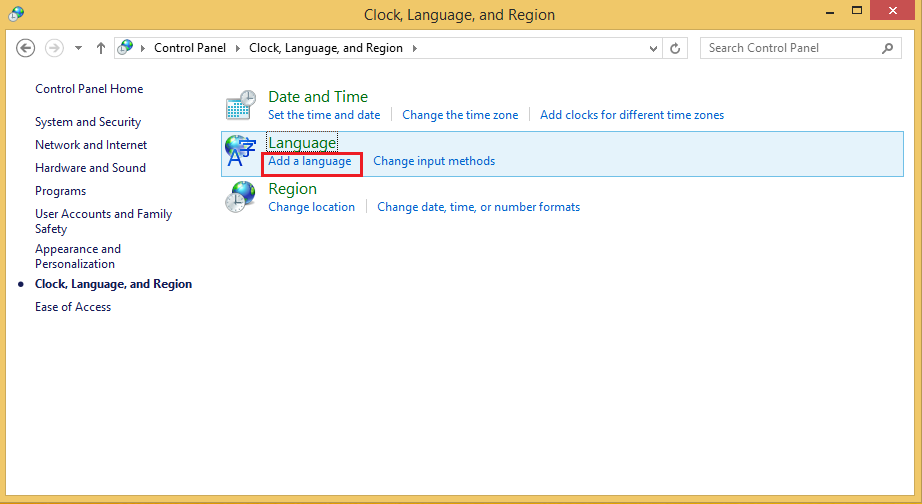This screenshot has height=504, width=922.
Task: Open the recent locations dropdown arrow
Action: coord(79,48)
